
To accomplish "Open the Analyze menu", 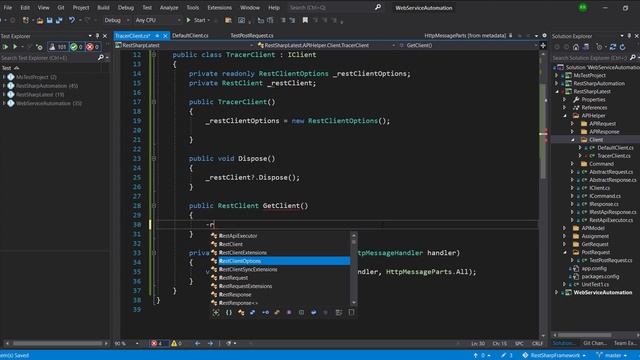I will 169,7.
